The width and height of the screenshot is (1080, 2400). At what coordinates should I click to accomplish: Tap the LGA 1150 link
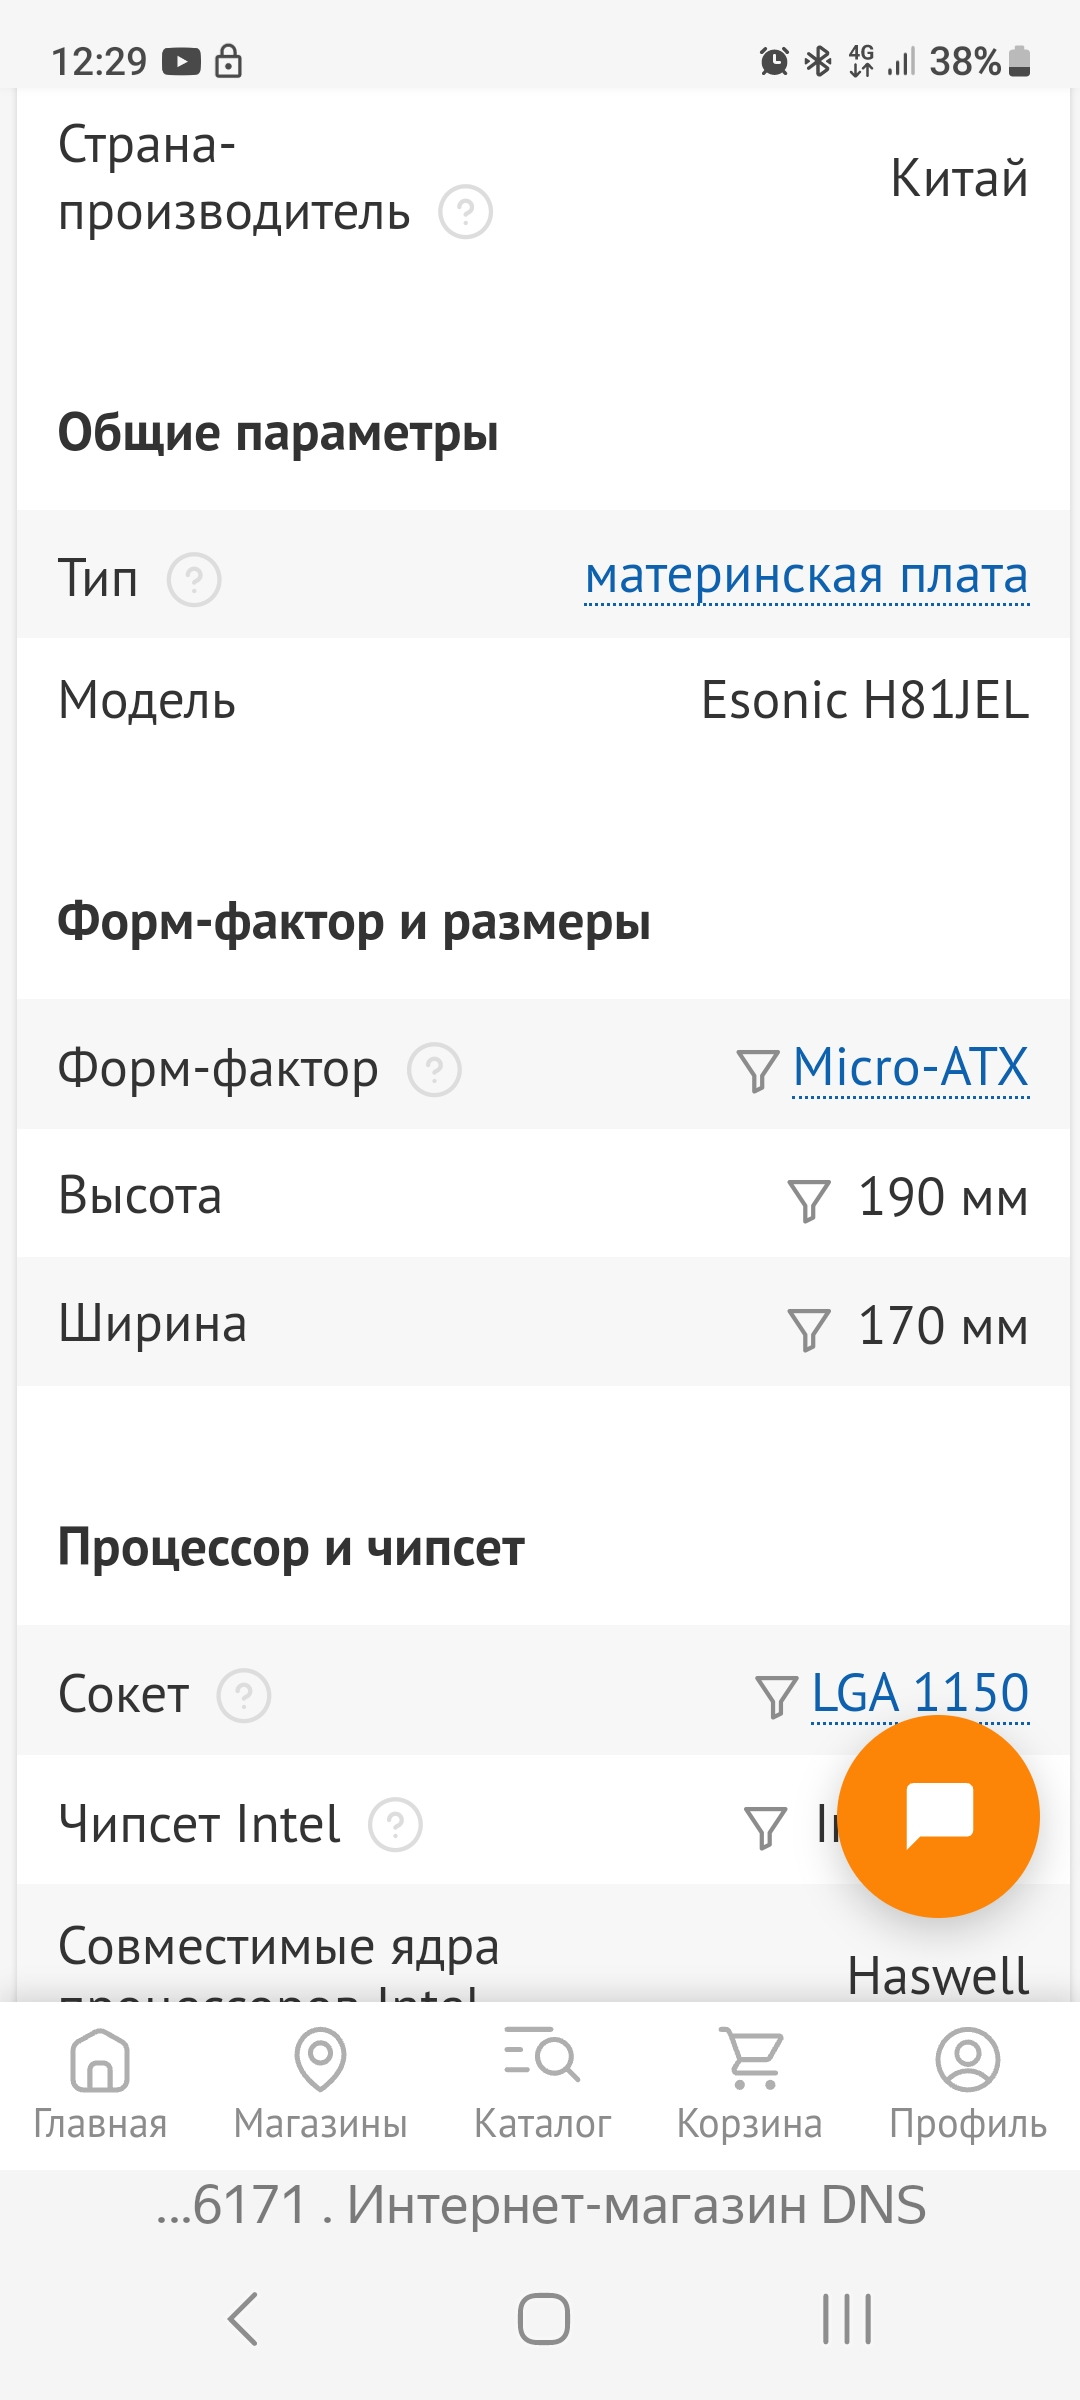click(x=920, y=1693)
